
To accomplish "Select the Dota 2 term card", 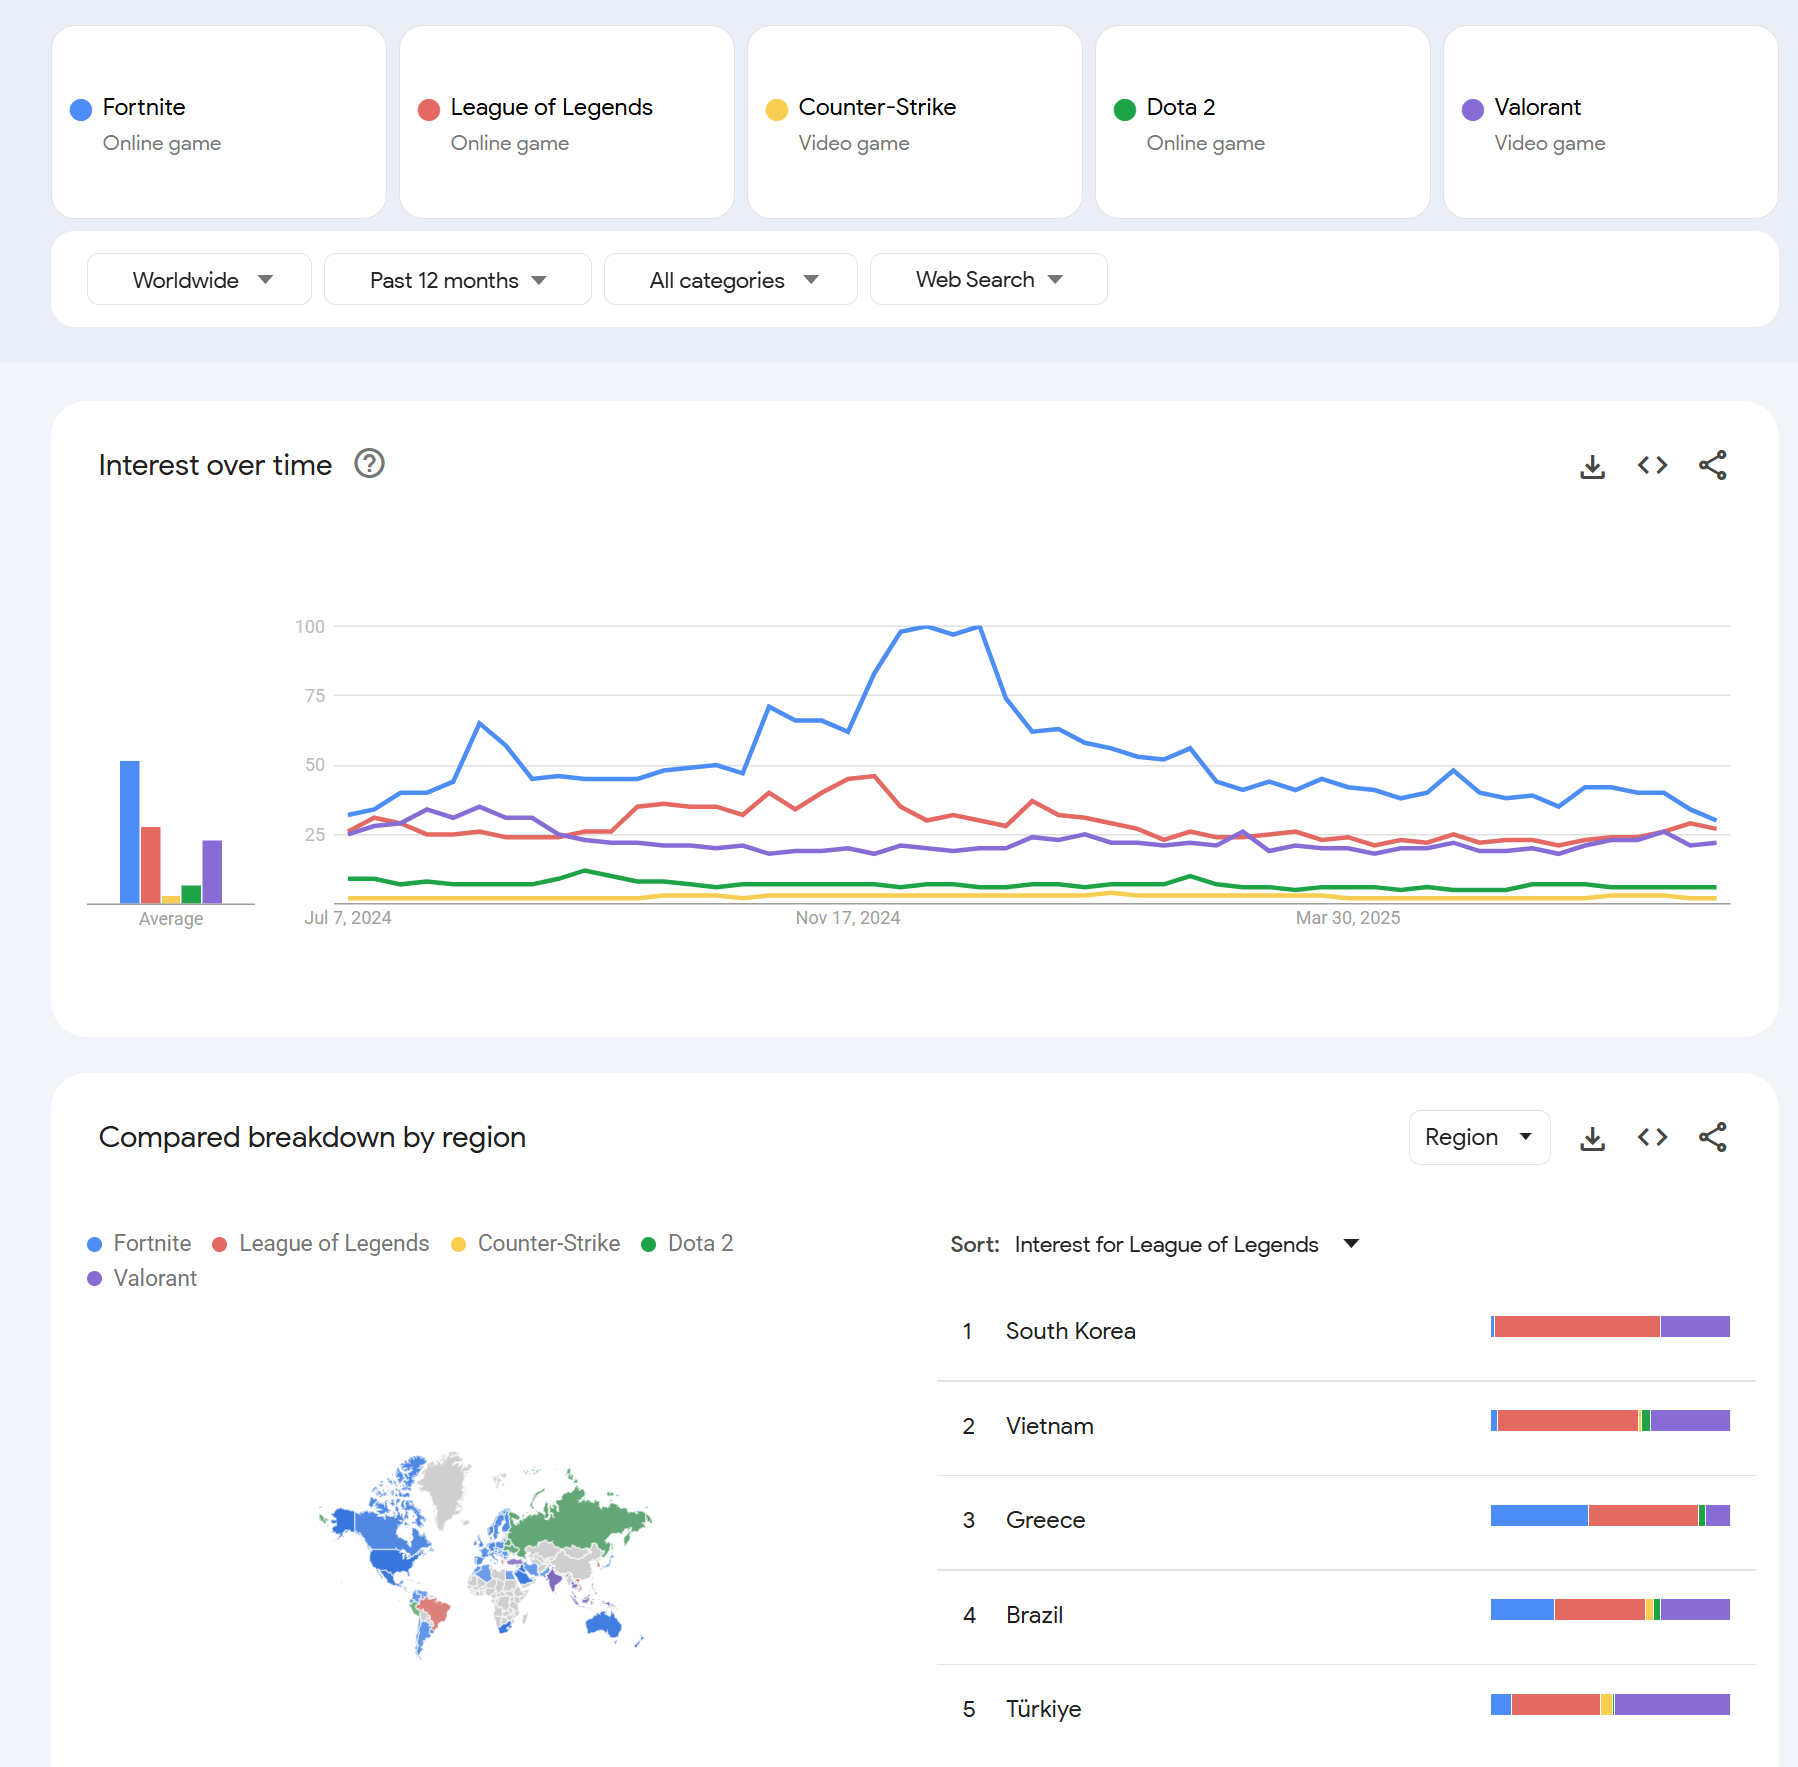I will tap(1263, 122).
